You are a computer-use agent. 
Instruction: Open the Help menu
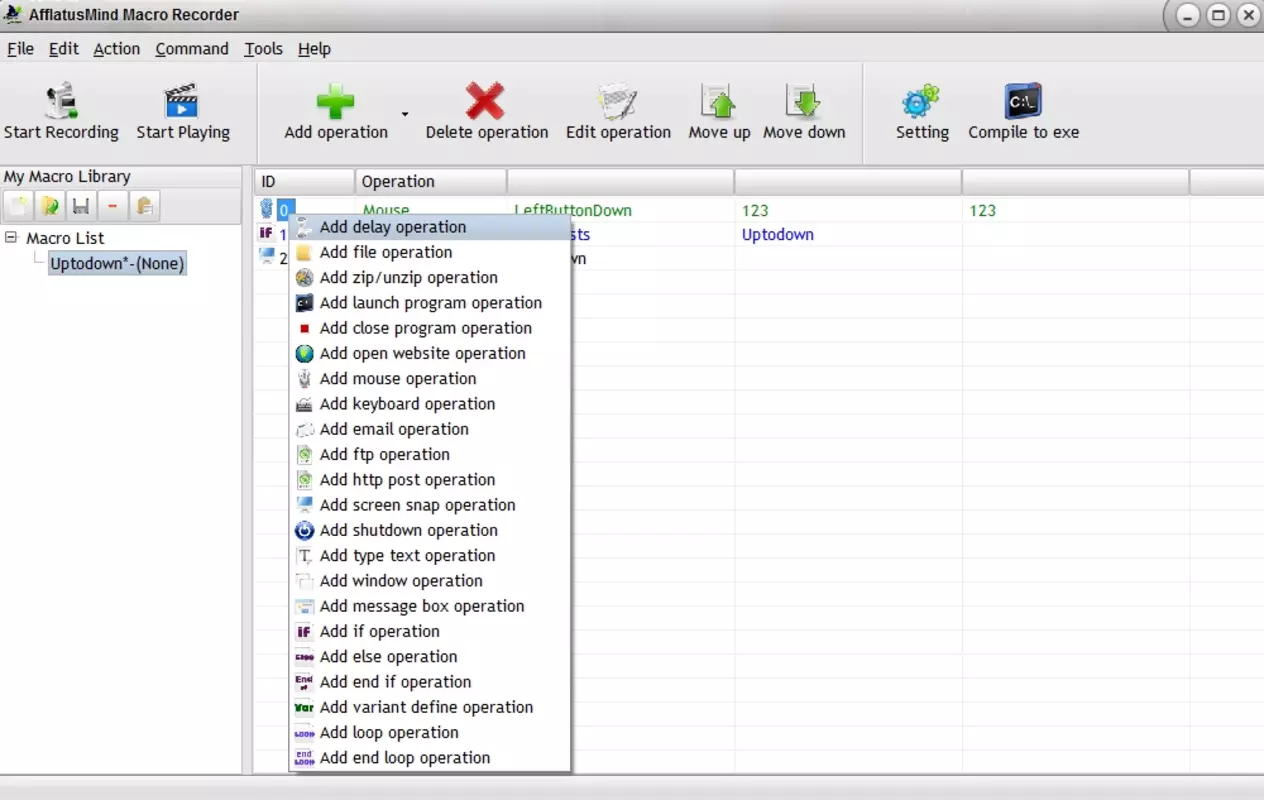(x=314, y=48)
